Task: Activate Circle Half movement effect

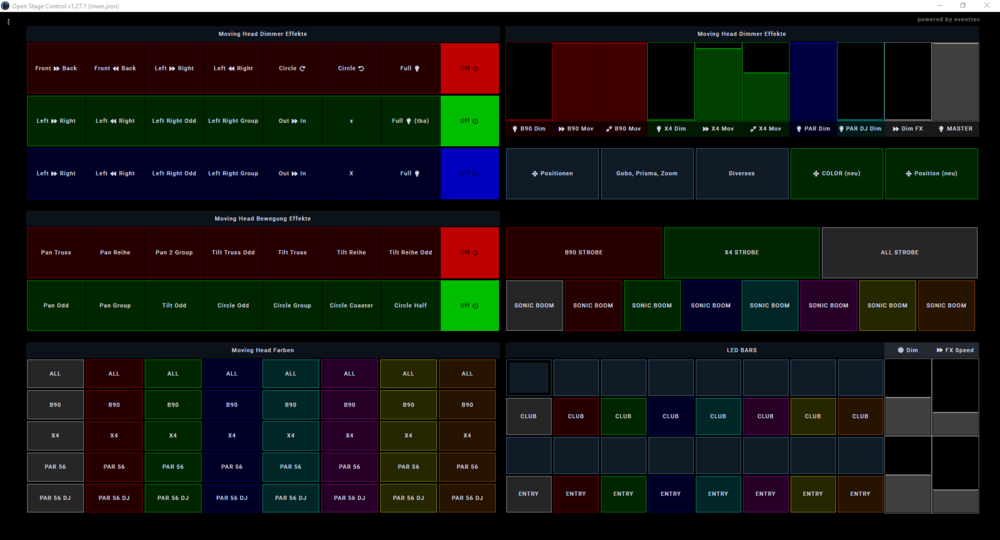Action: [410, 305]
